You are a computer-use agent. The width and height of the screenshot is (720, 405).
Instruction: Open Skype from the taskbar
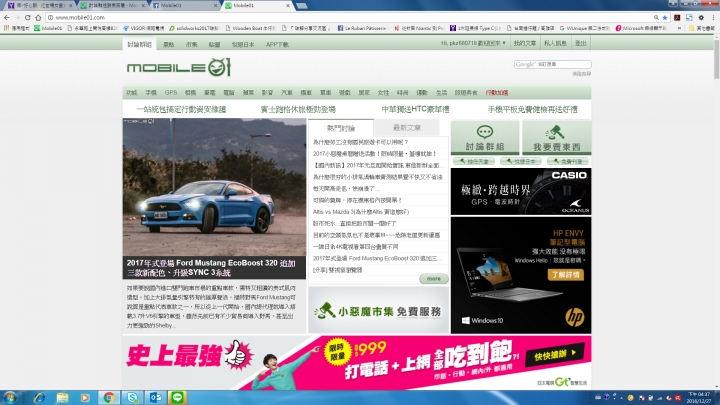click(132, 397)
